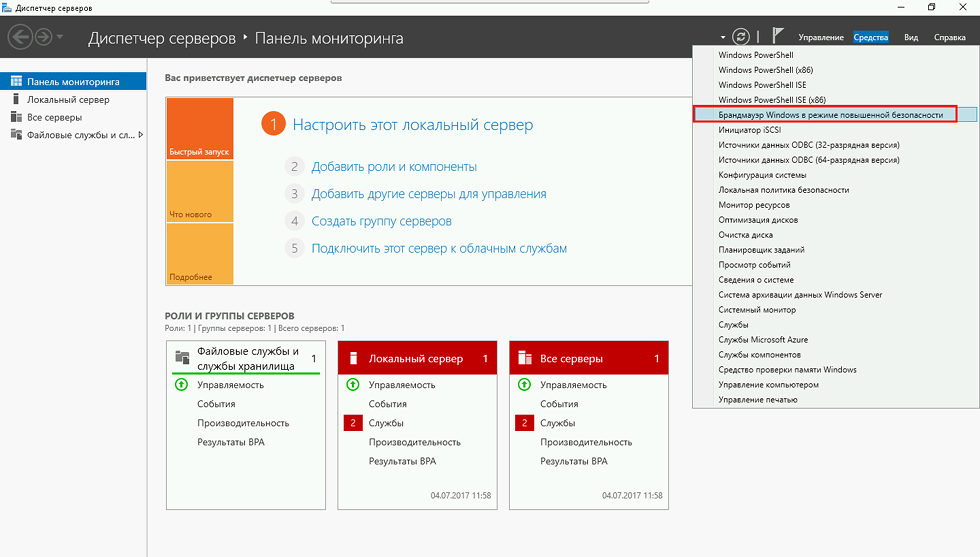This screenshot has width=980, height=557.
Task: Open dropdown arrow left of refresh icon
Action: [x=722, y=37]
